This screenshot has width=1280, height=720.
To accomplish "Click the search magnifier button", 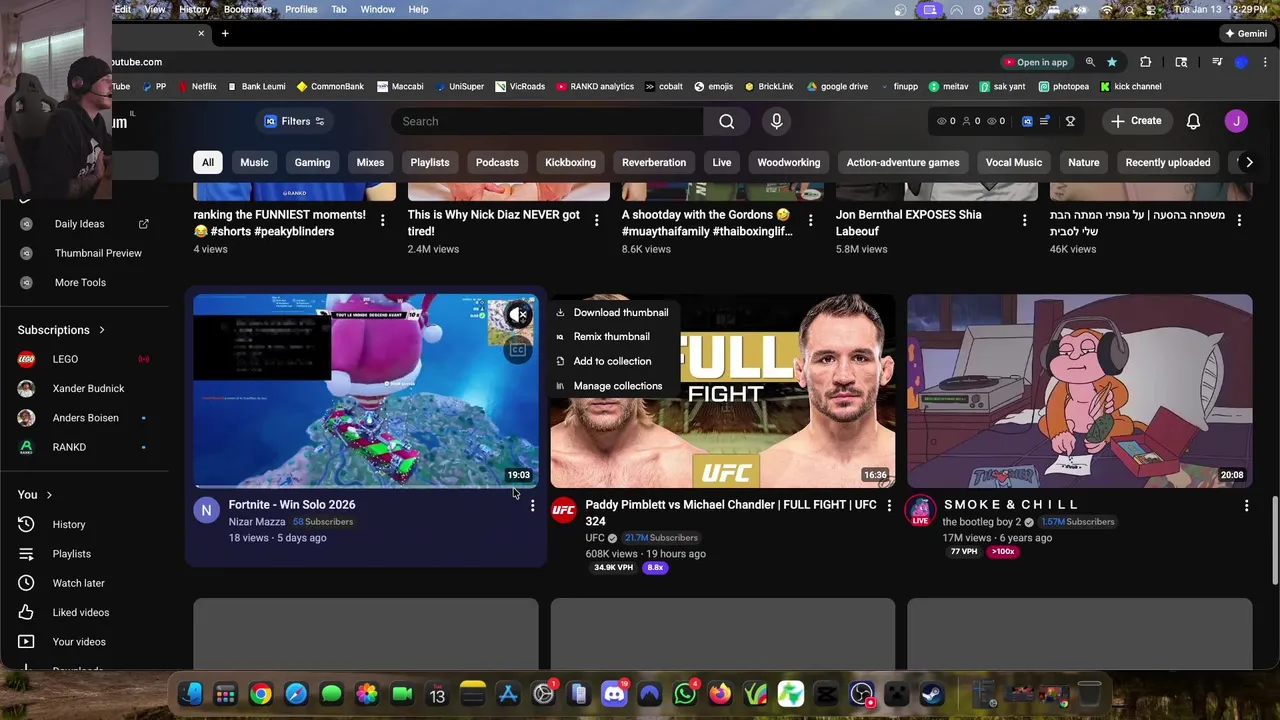I will [727, 121].
